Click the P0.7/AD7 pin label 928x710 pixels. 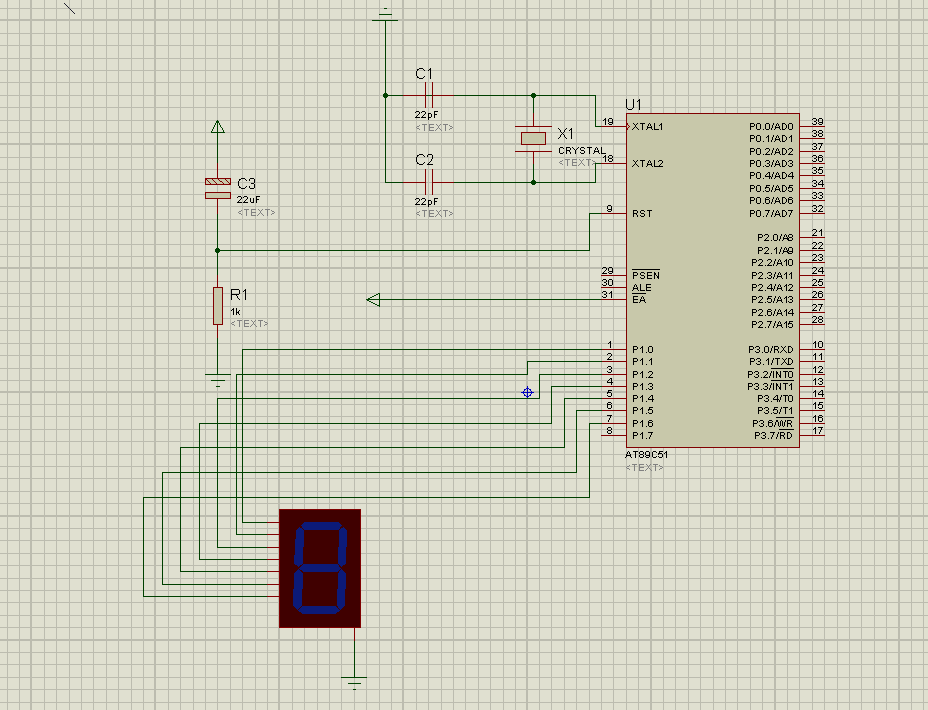point(771,214)
